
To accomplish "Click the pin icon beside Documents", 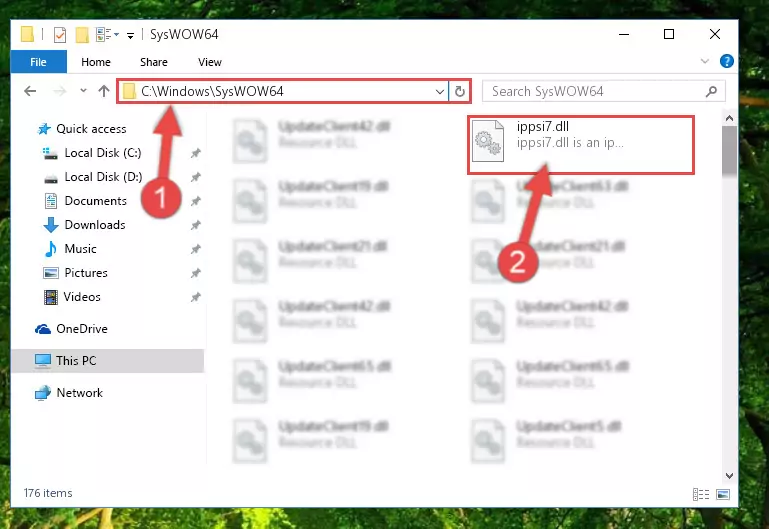I will (x=196, y=201).
